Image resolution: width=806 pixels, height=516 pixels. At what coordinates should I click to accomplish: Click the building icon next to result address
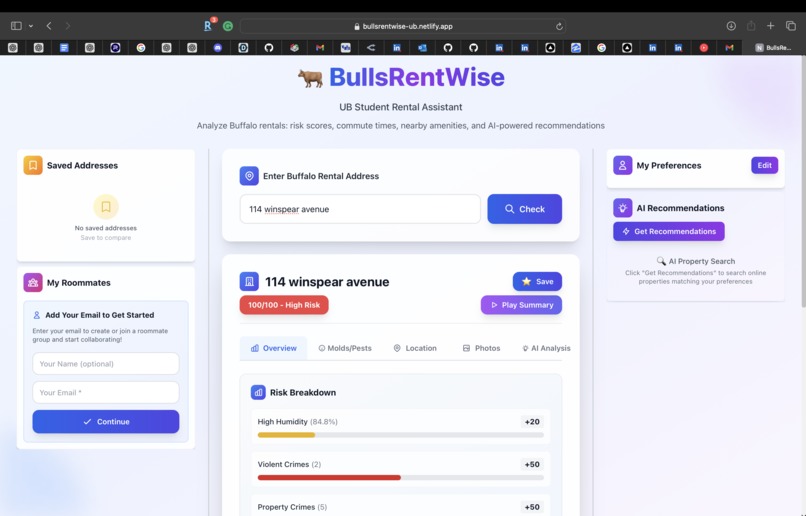click(249, 282)
